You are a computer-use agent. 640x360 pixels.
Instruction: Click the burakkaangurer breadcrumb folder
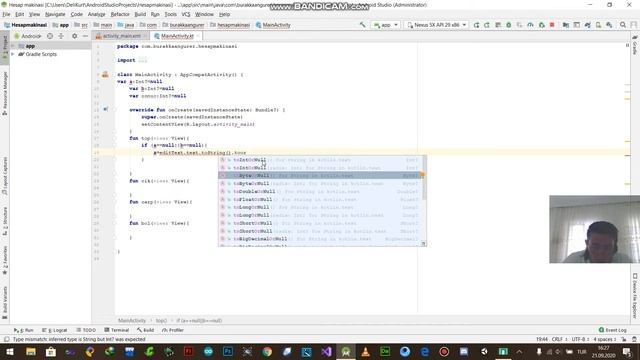coord(183,25)
